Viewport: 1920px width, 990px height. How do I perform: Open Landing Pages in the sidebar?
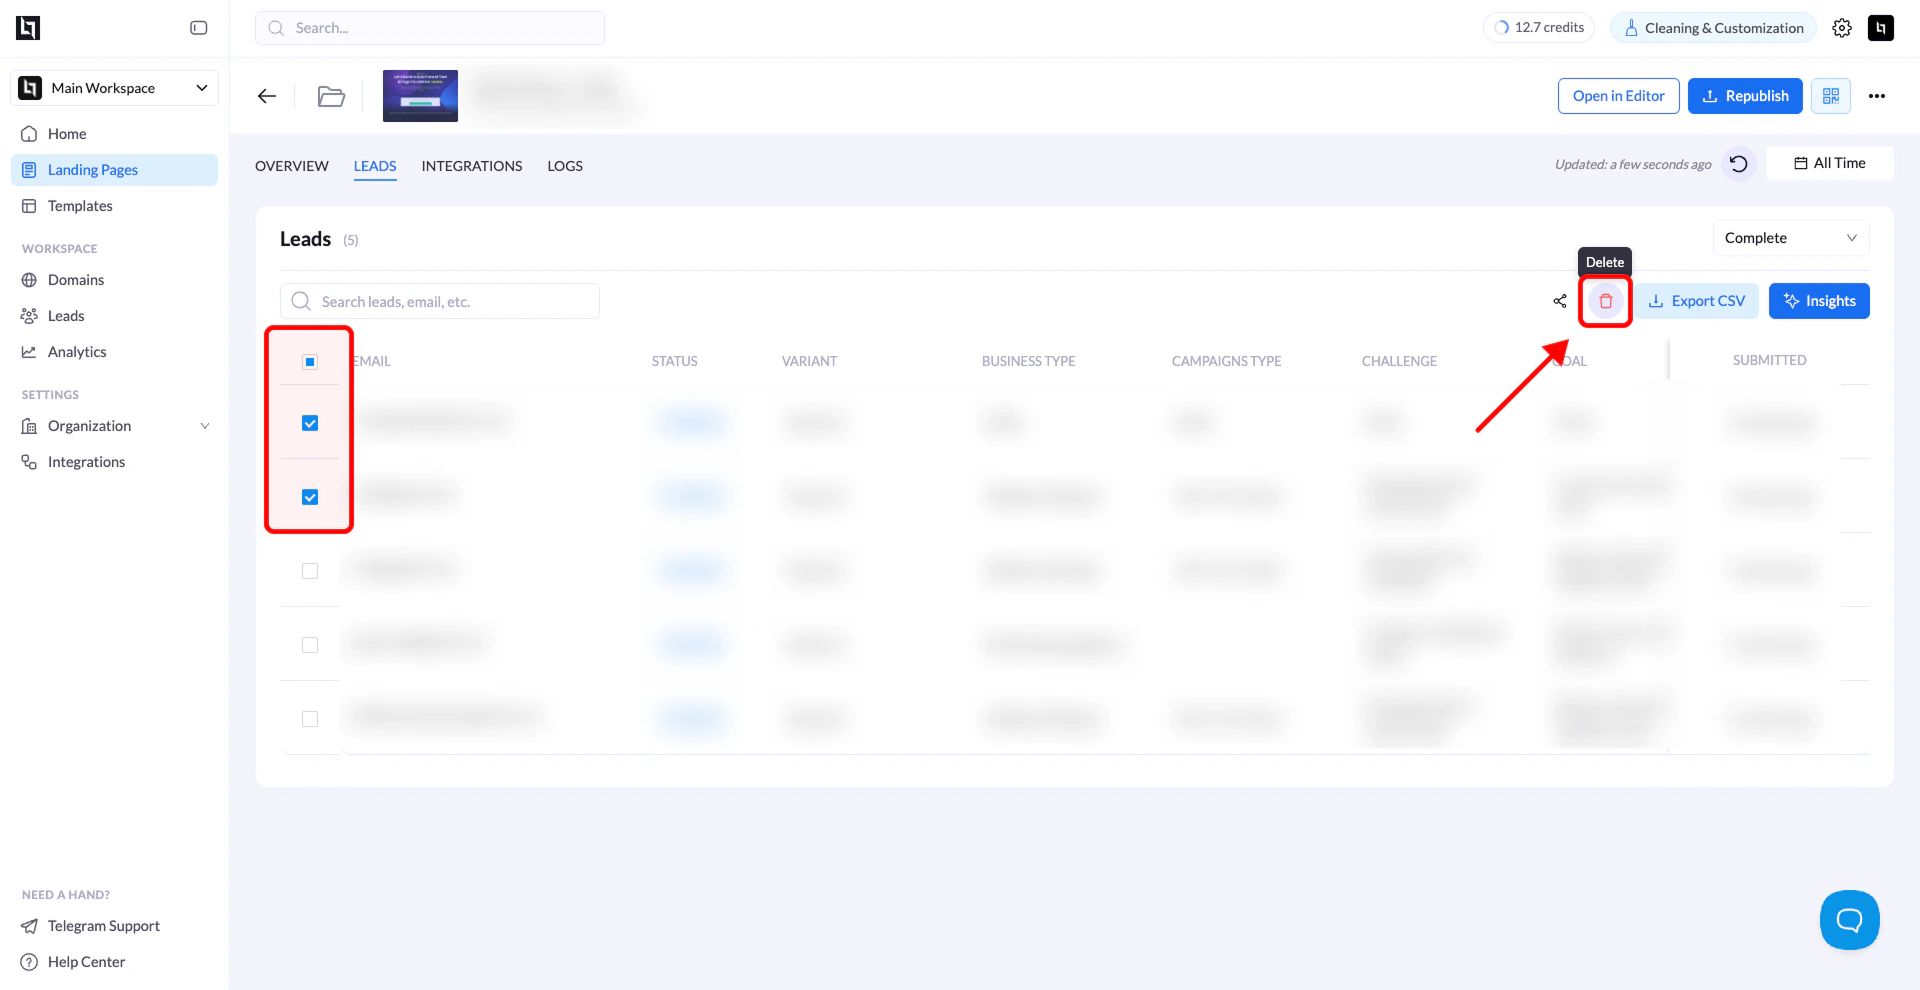tap(114, 170)
